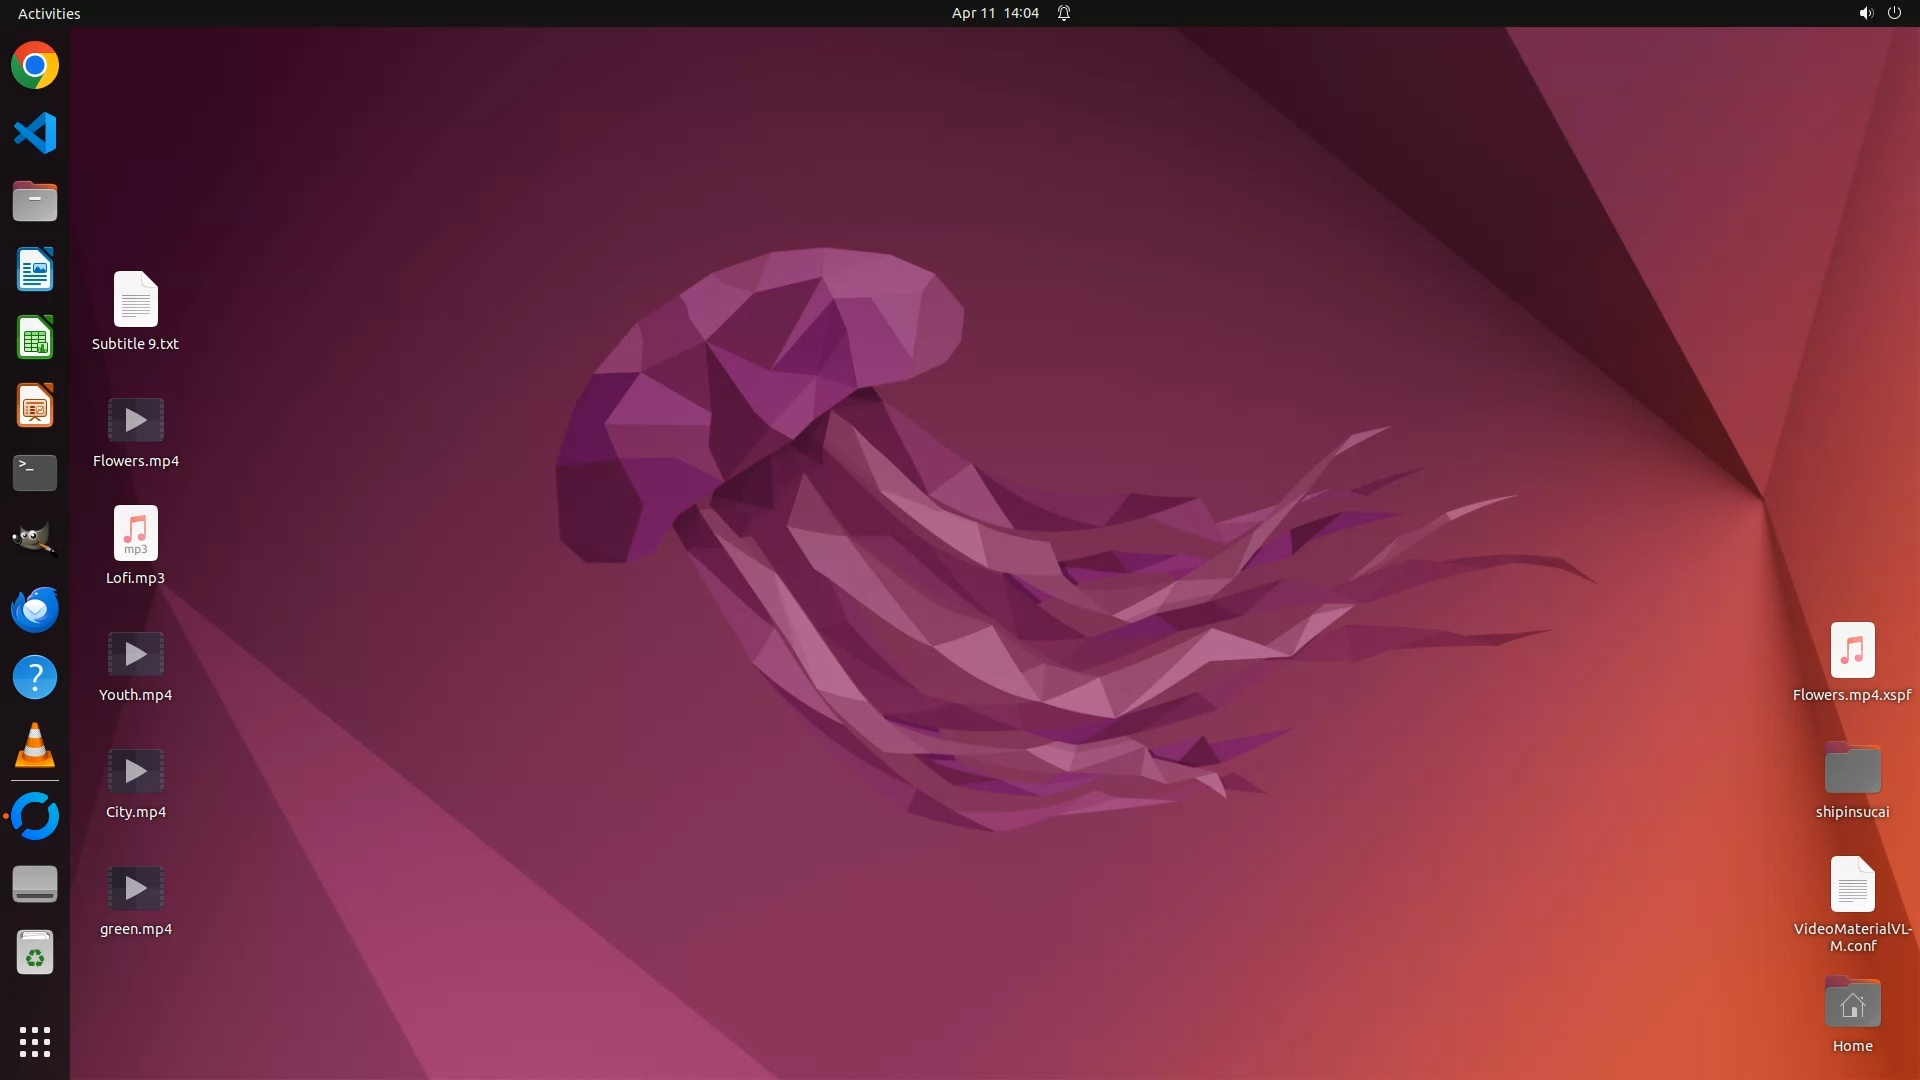Select the Home folder on desktop
The height and width of the screenshot is (1080, 1920).
(x=1852, y=1004)
